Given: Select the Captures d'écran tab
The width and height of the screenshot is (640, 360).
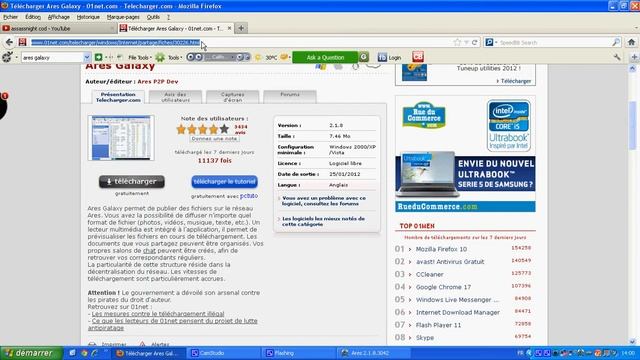Looking at the screenshot, I should (x=233, y=97).
